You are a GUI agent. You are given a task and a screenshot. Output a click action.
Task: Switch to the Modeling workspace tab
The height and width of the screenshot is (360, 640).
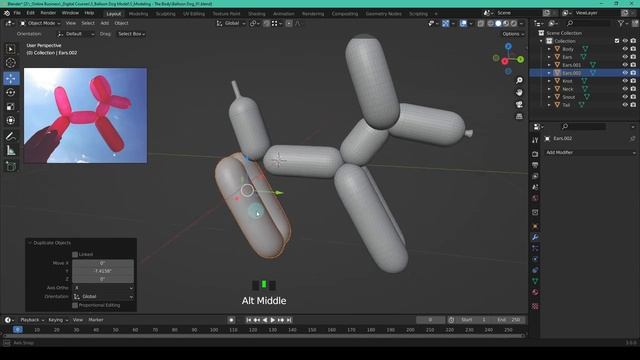[138, 13]
